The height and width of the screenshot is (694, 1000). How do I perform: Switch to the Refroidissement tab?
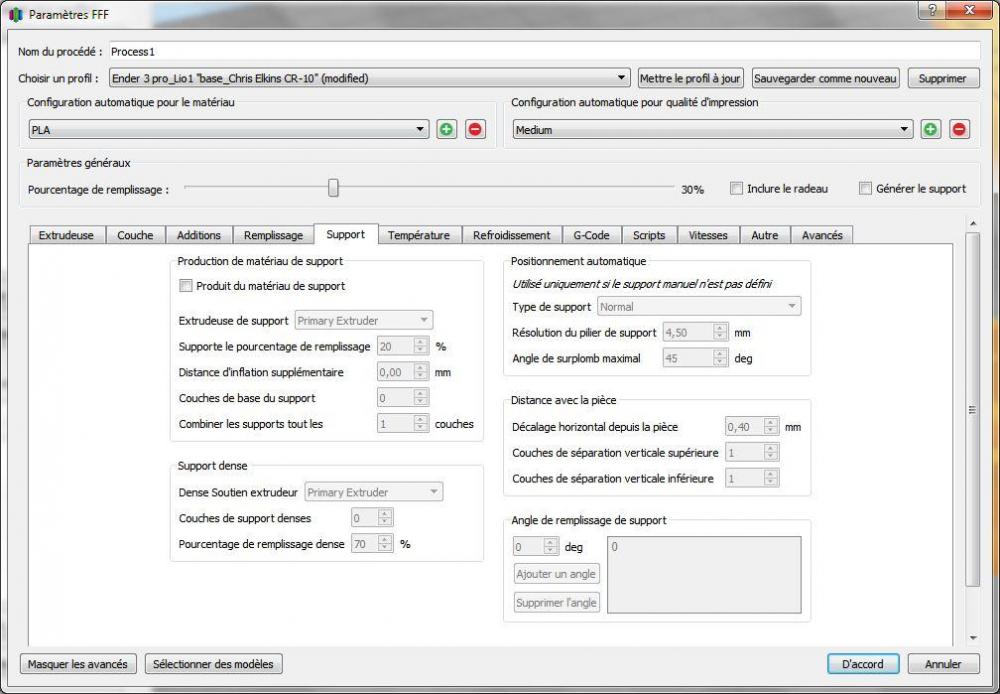pos(511,235)
